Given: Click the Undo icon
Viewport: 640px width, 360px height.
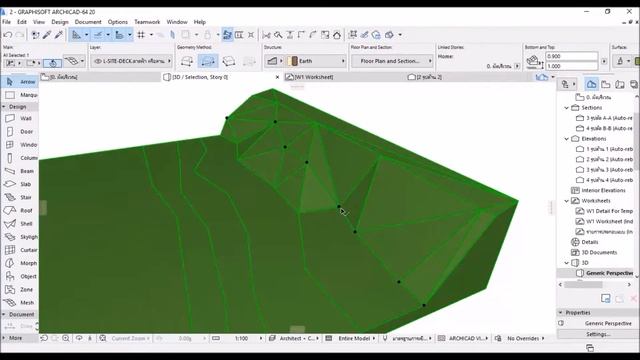Looking at the screenshot, I should click(x=7, y=35).
